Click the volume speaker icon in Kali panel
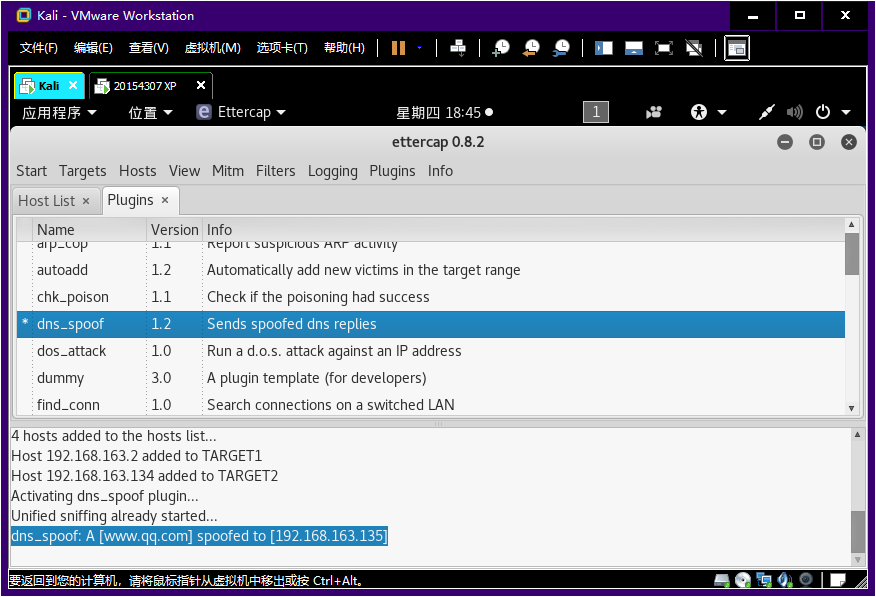Screen dimensions: 876x597 [795, 112]
